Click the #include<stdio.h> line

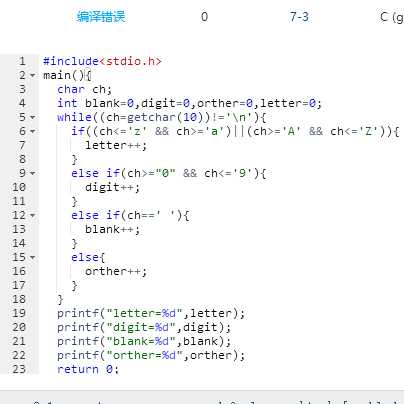point(102,61)
